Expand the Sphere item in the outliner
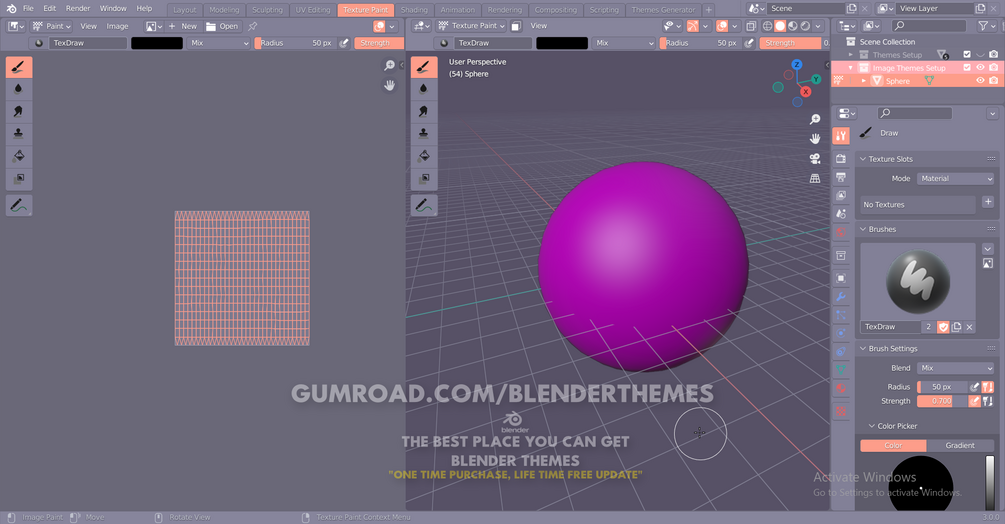Image resolution: width=1005 pixels, height=524 pixels. [x=863, y=81]
